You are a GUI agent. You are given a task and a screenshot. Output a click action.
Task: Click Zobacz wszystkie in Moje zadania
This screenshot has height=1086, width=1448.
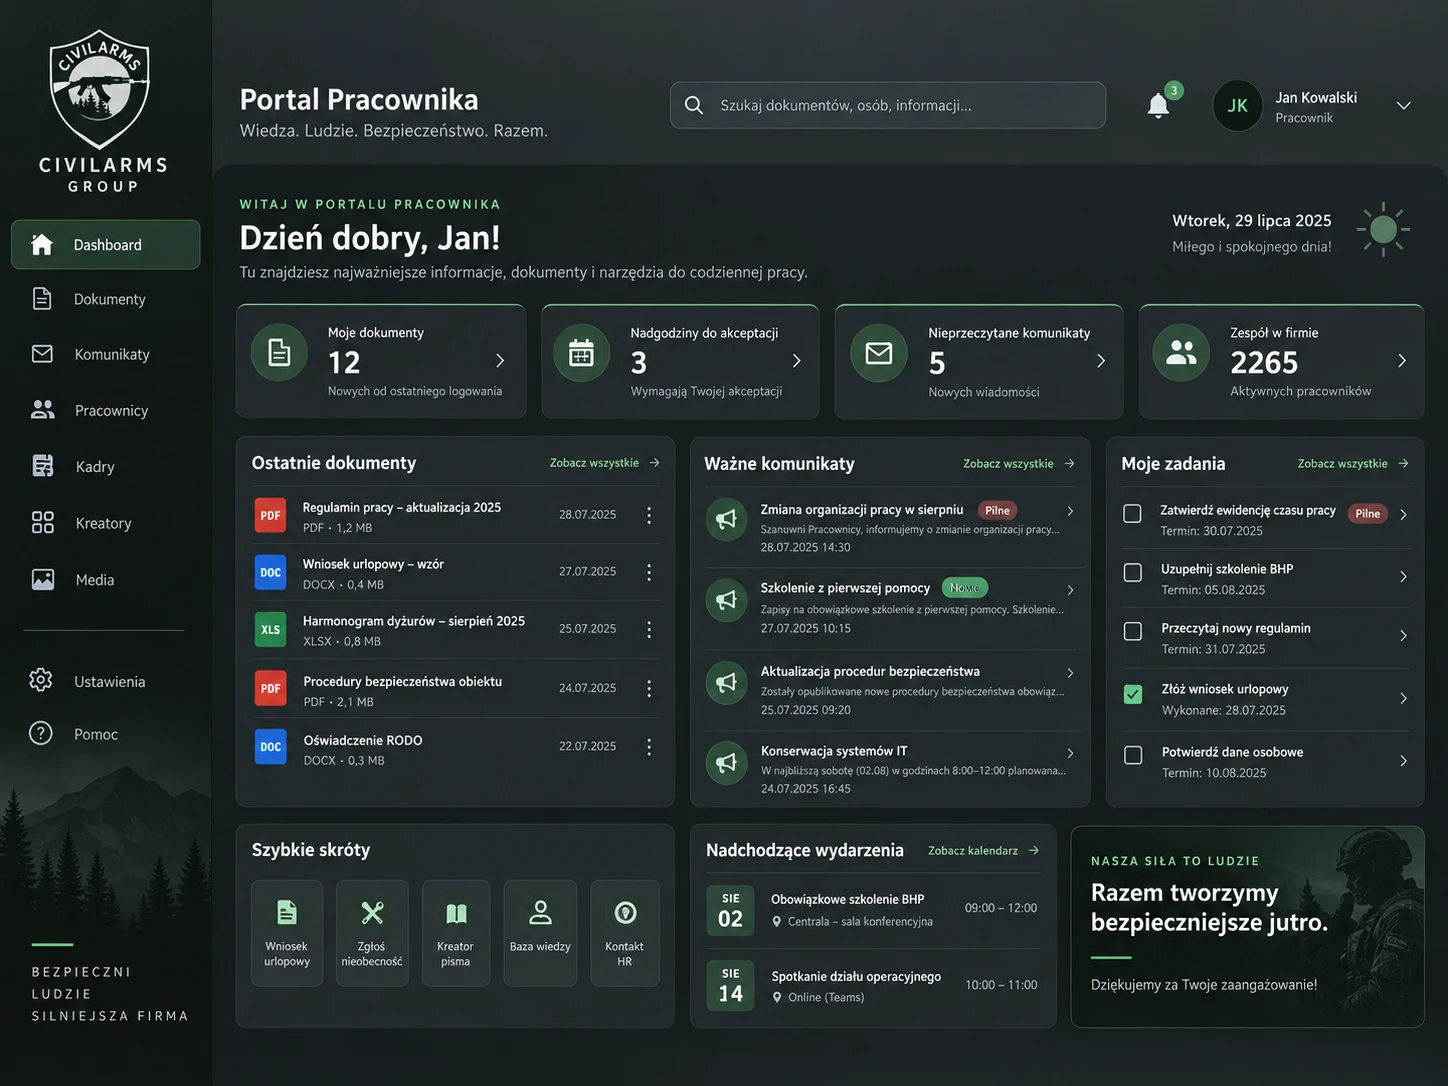pyautogui.click(x=1353, y=463)
